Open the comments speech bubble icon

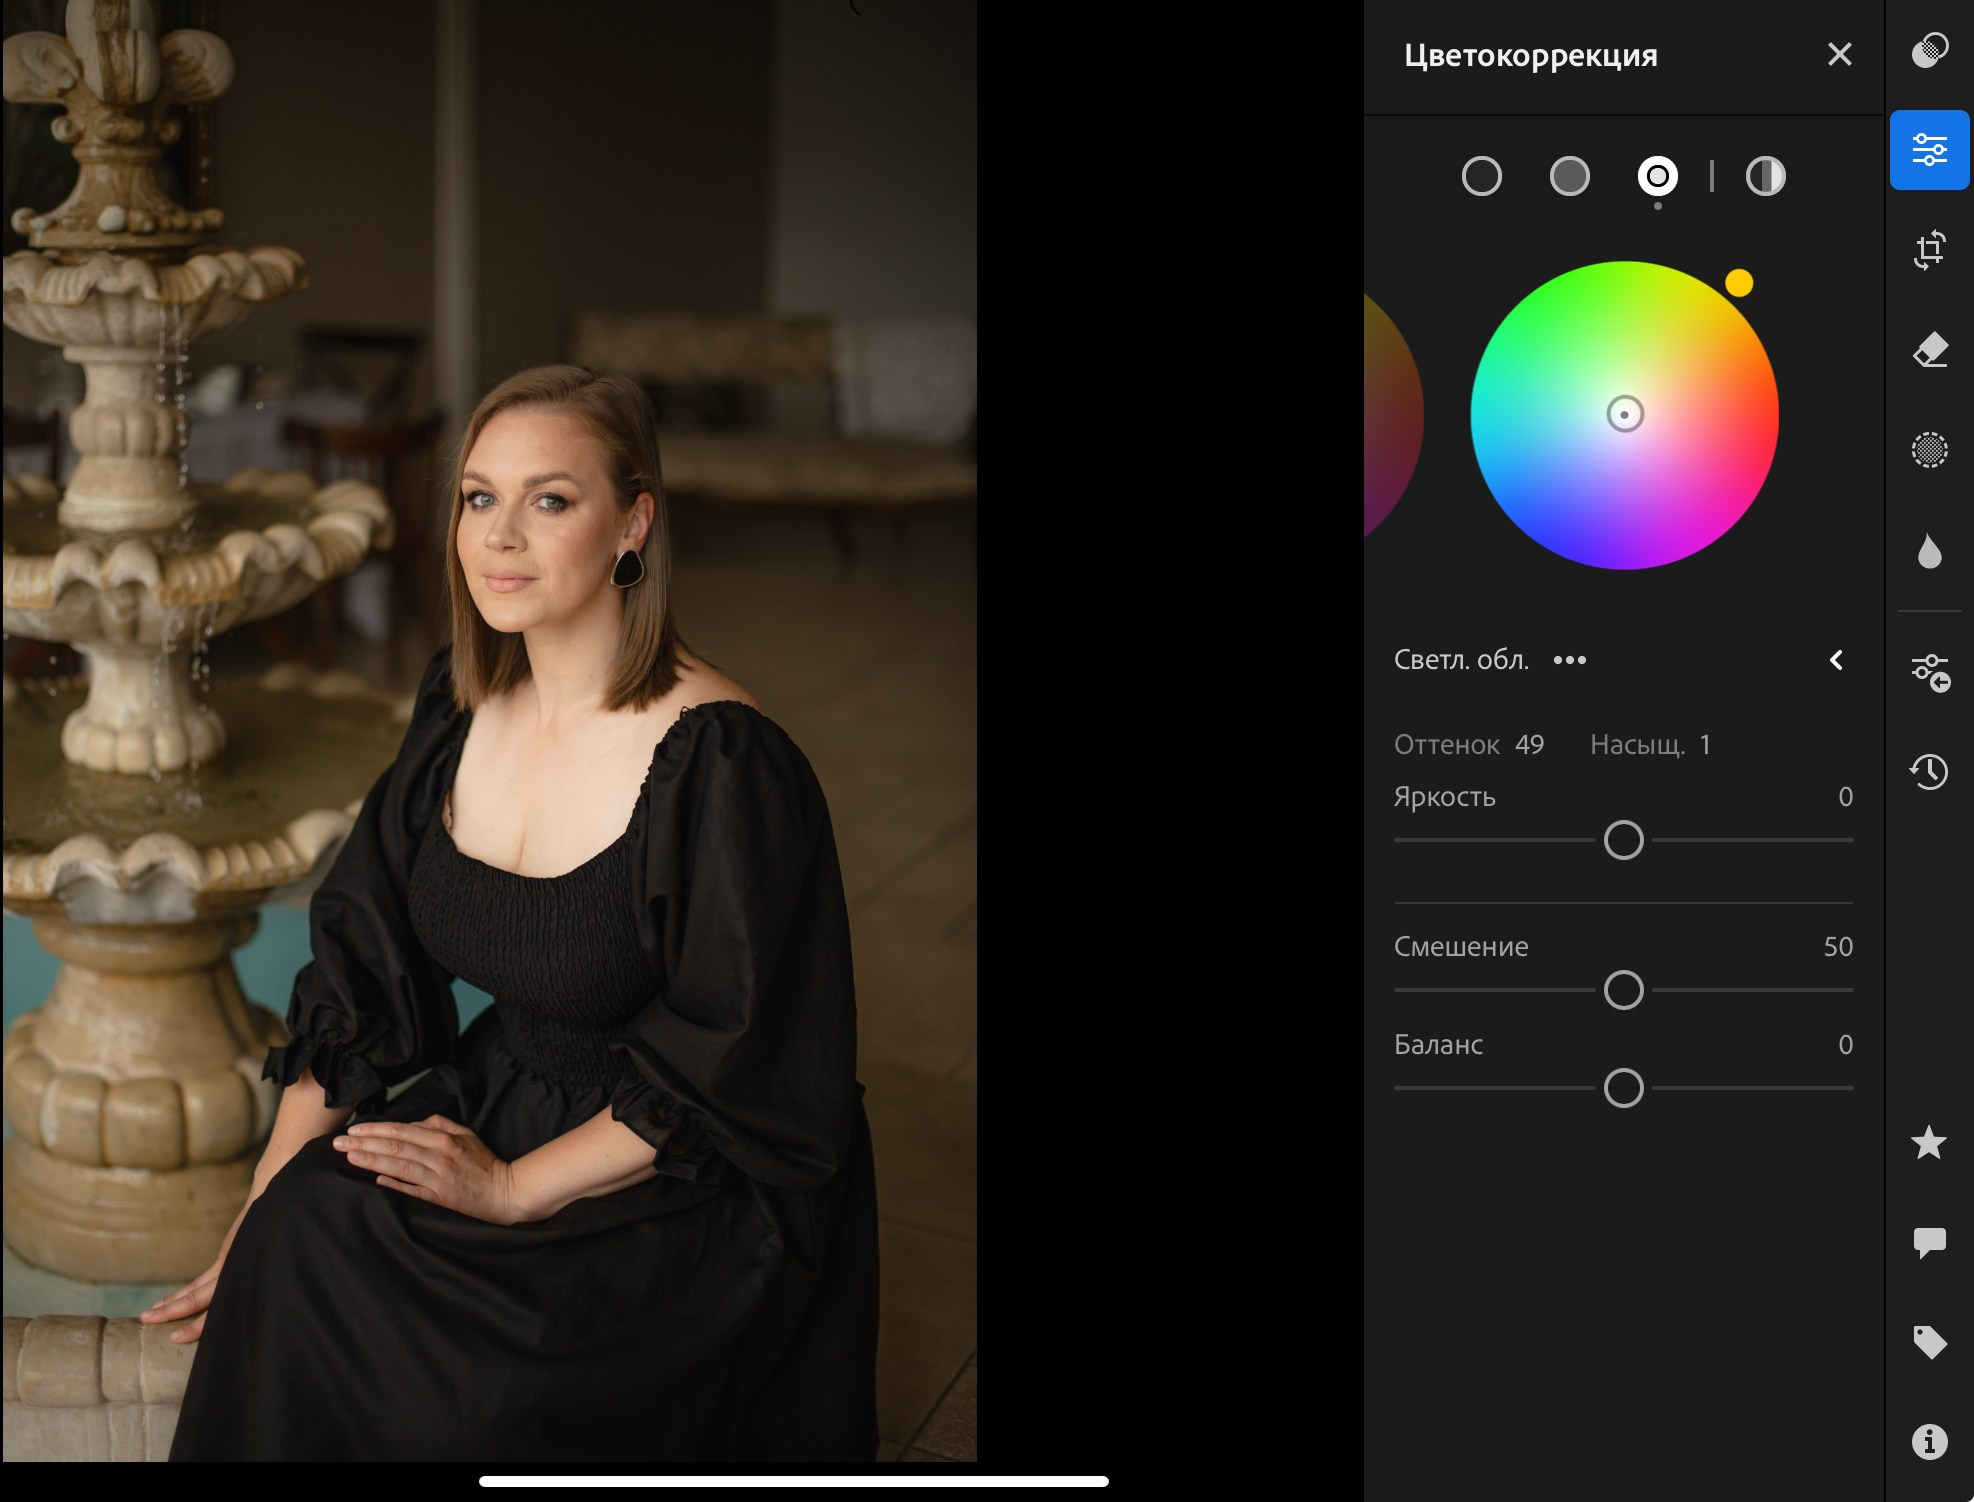[x=1929, y=1242]
